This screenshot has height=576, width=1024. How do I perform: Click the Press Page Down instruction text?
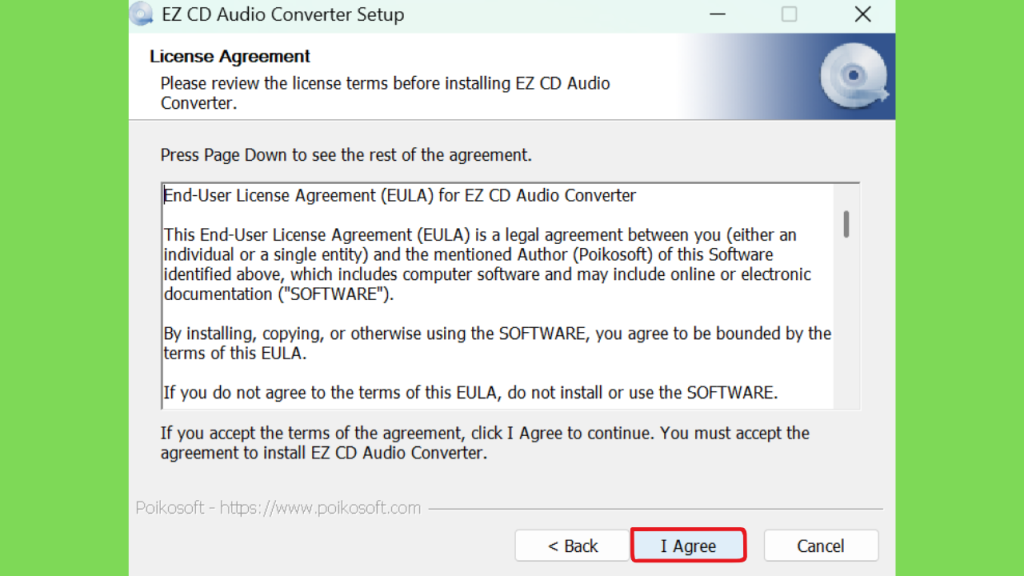click(346, 155)
